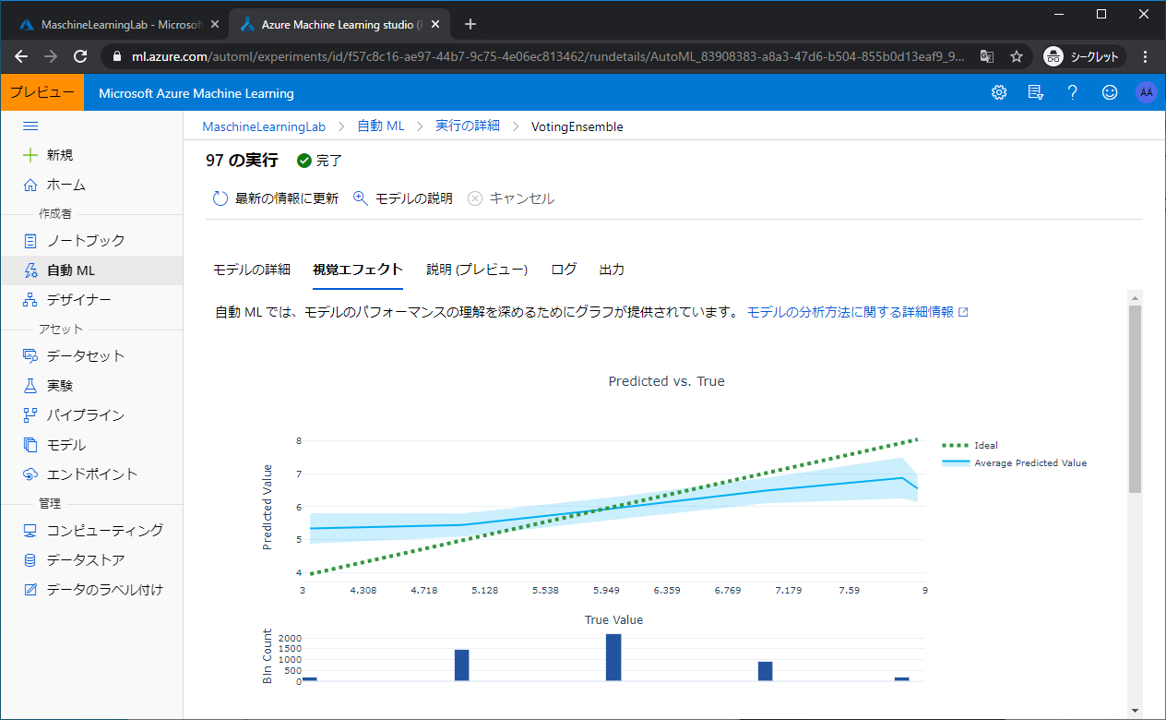1166x720 pixels.
Task: Collapse the sidebar with hamburger menu icon
Action: point(30,126)
